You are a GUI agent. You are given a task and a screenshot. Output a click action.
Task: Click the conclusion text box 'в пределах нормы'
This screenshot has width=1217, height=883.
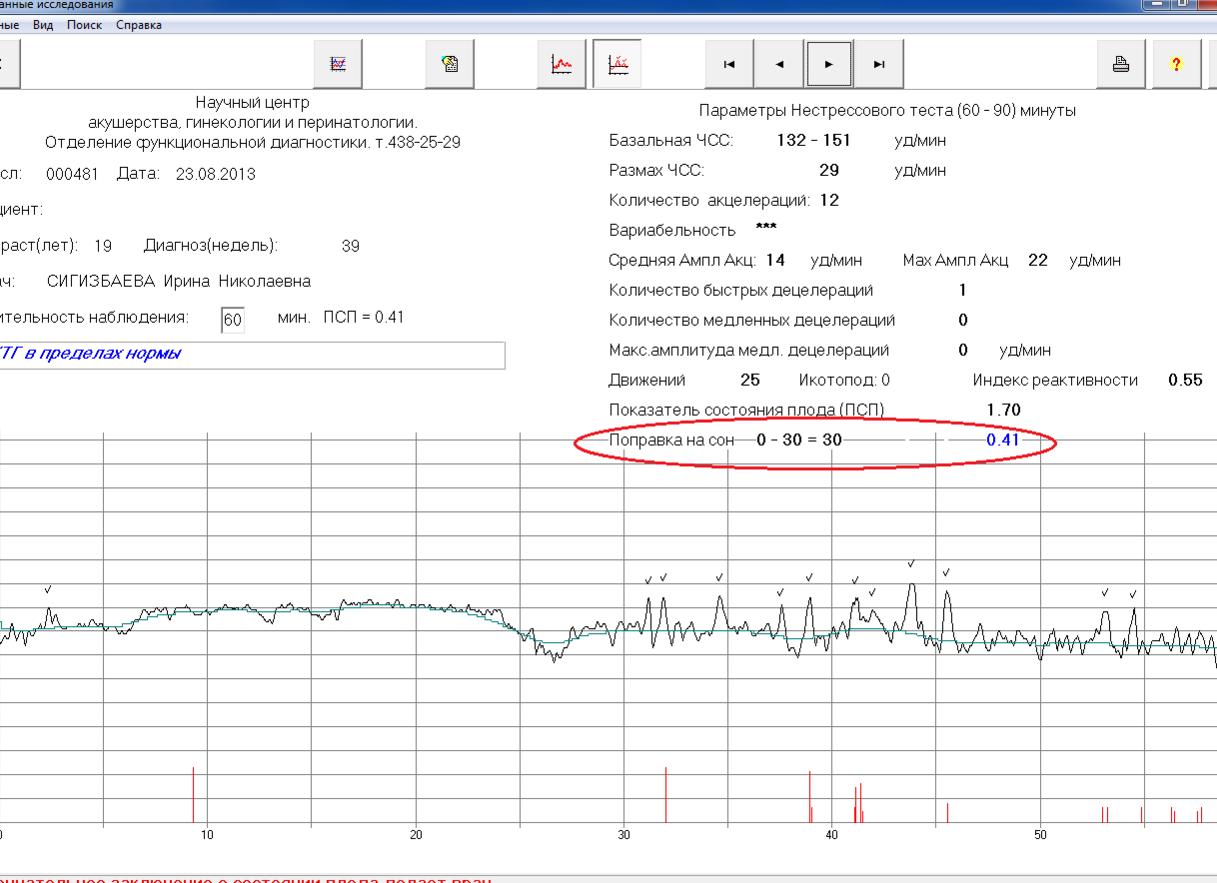pos(250,355)
